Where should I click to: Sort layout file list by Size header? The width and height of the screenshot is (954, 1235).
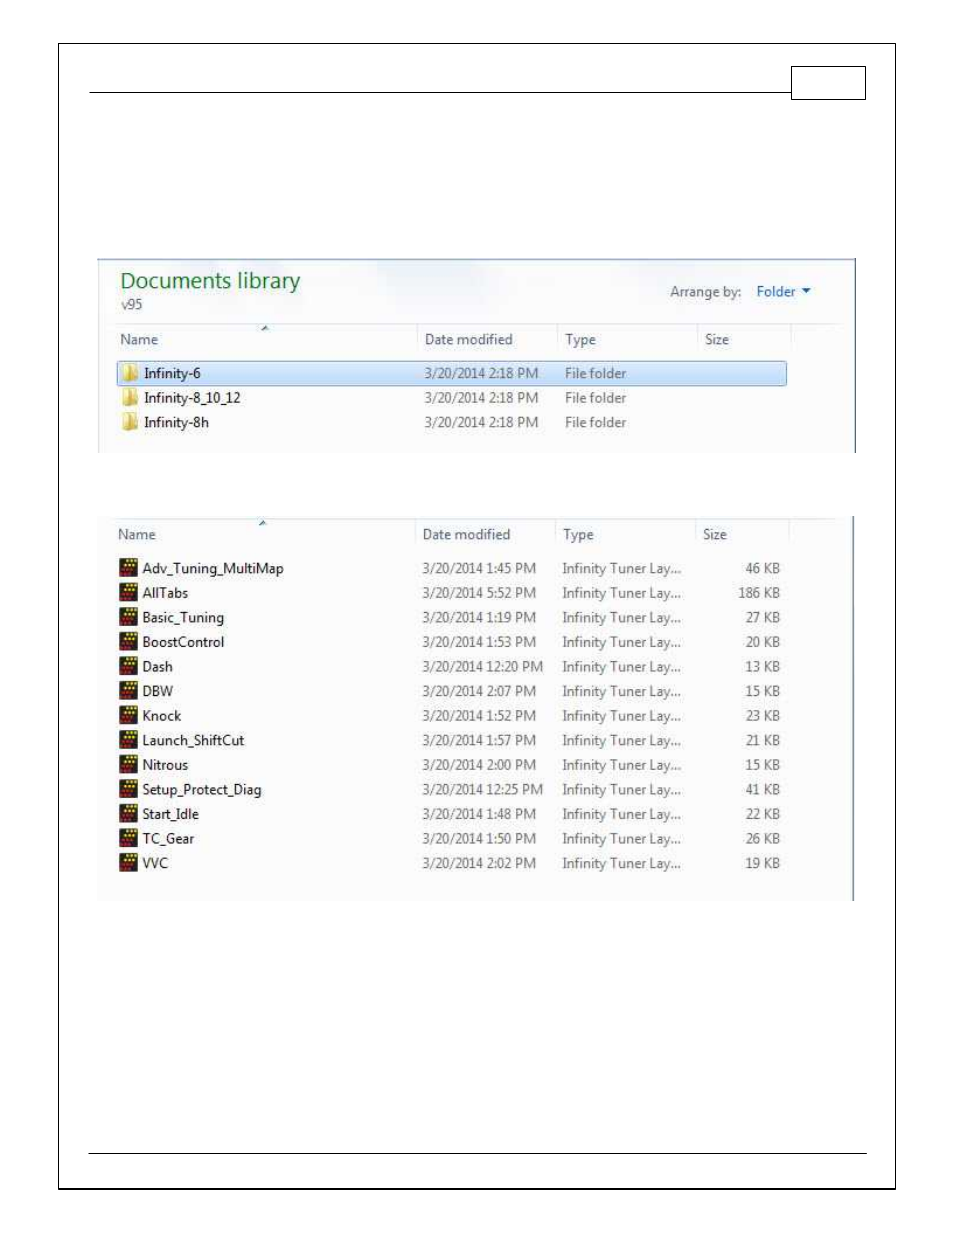[715, 535]
